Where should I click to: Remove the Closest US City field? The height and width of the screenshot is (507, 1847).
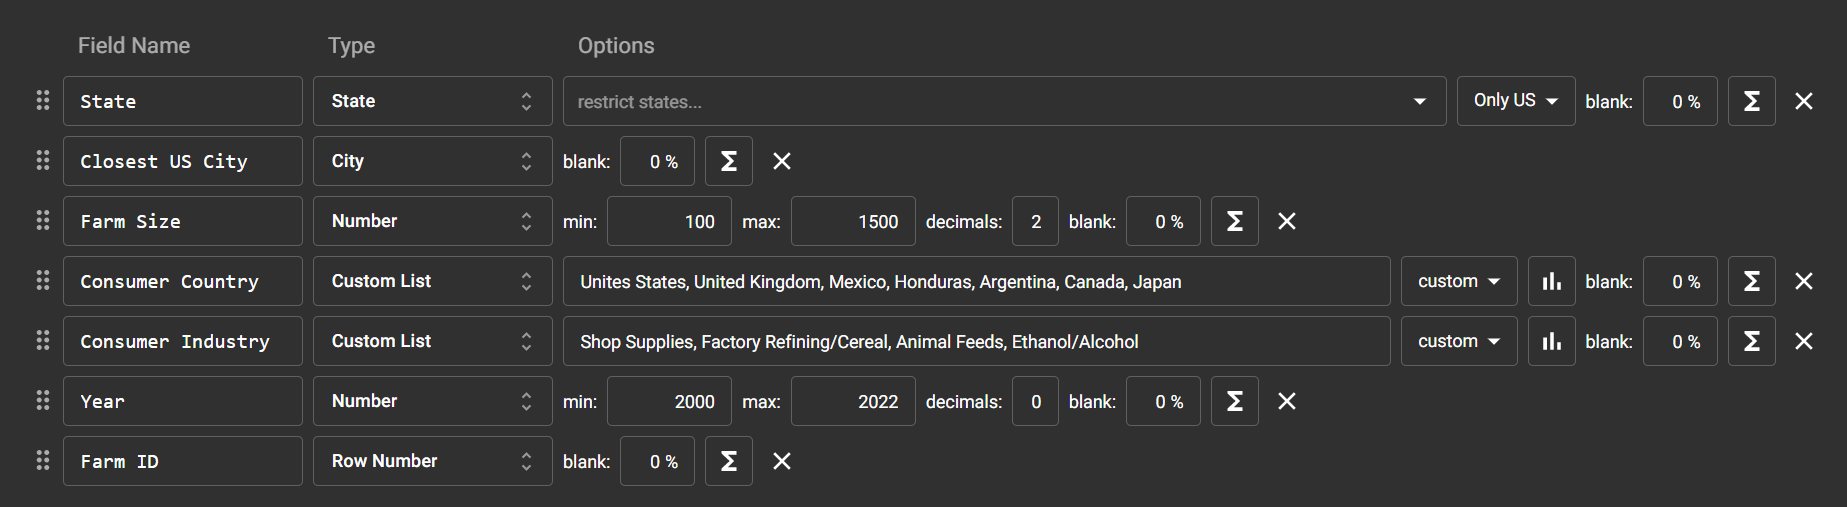pyautogui.click(x=782, y=161)
